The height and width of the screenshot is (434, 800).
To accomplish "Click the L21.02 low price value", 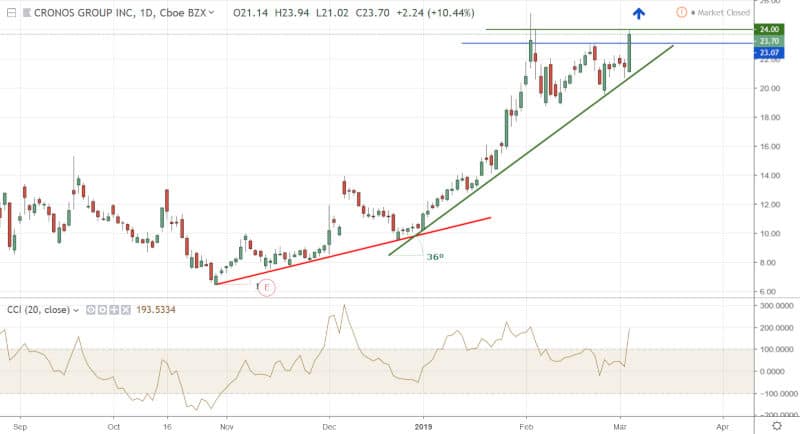I will [x=332, y=13].
